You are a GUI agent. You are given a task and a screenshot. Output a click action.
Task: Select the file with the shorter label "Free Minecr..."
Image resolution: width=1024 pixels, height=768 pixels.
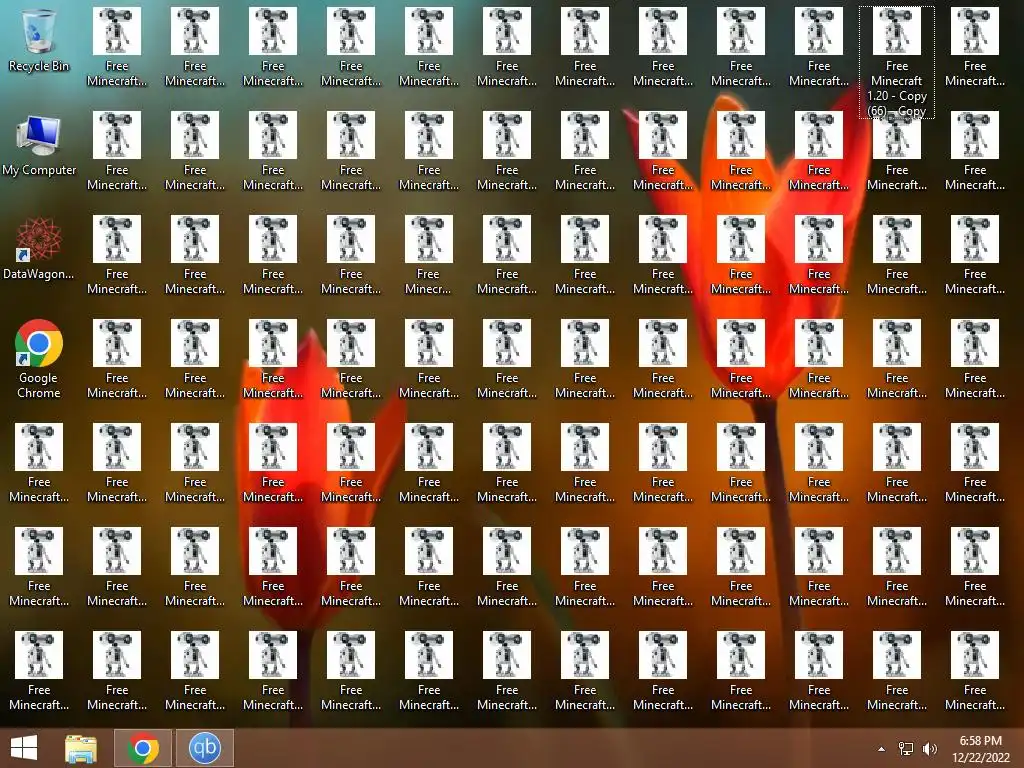pos(428,255)
